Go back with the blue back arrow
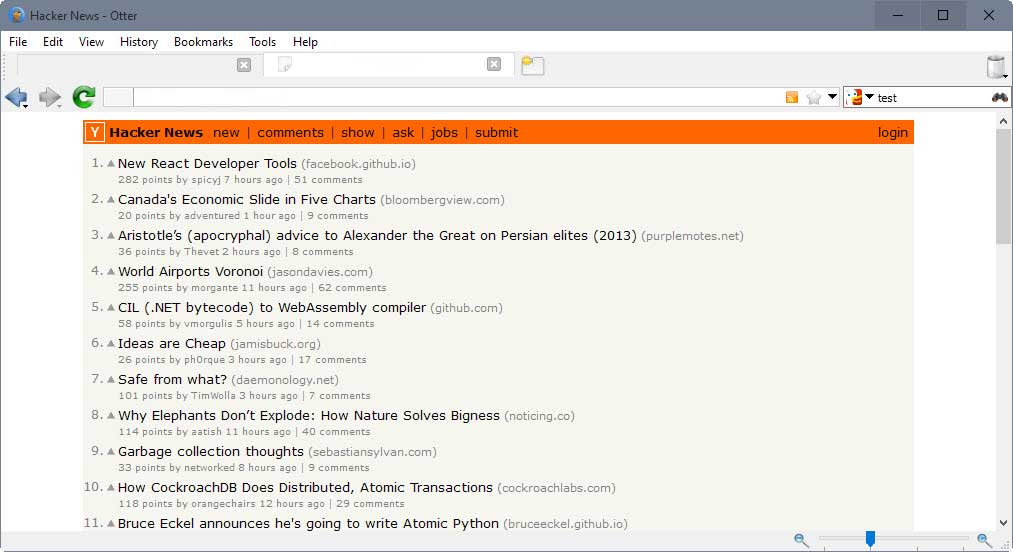Screen dimensions: 1013x552 click(x=16, y=98)
